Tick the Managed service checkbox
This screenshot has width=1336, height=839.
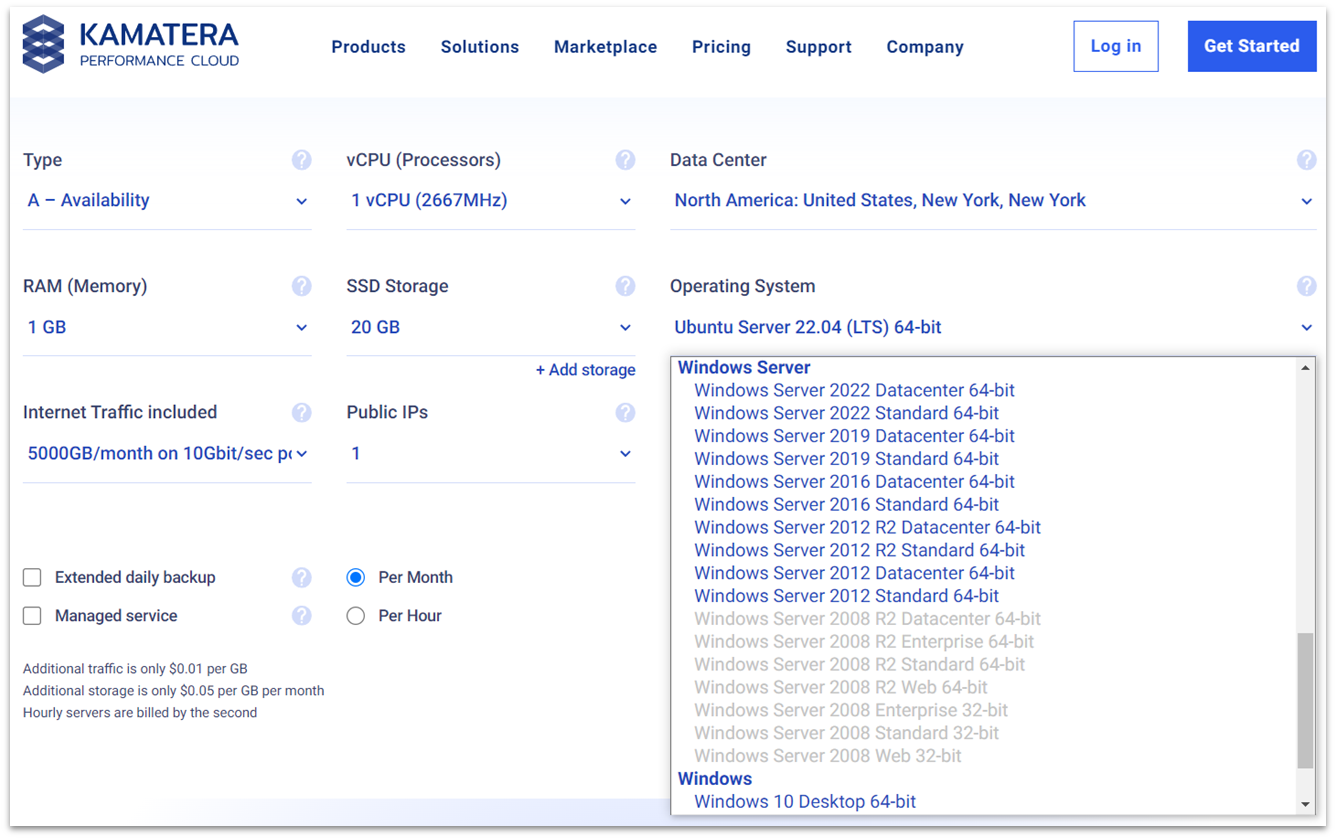tap(33, 616)
